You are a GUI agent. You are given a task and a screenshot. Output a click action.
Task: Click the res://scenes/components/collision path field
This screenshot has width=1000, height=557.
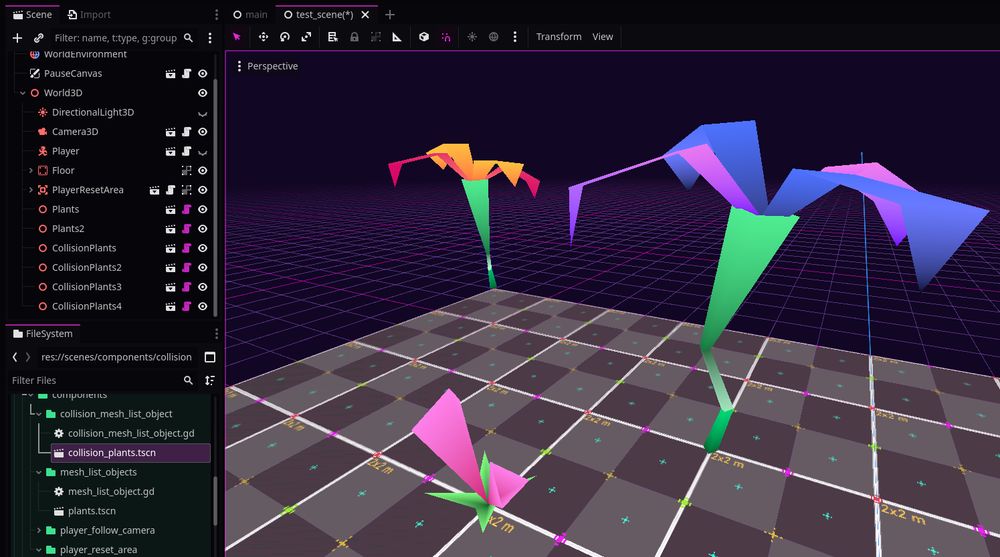tap(117, 357)
